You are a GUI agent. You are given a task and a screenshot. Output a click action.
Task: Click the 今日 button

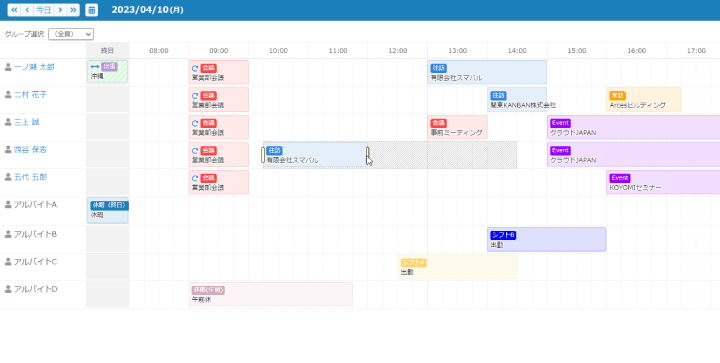pyautogui.click(x=44, y=10)
